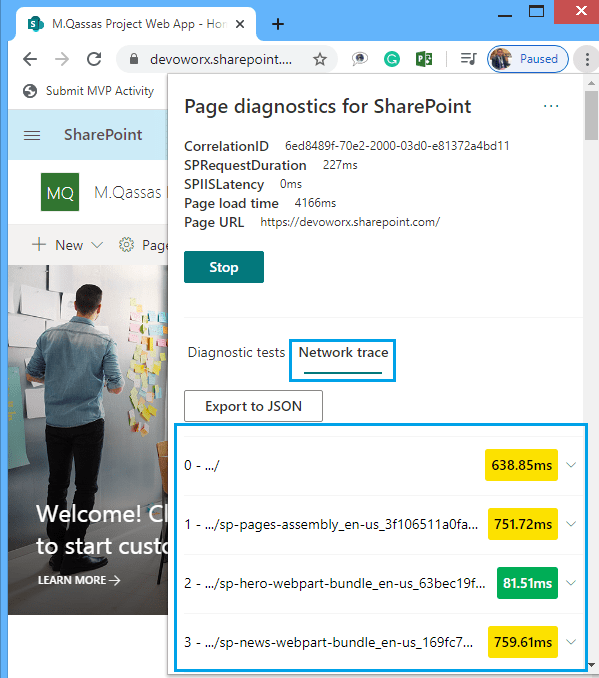Expand the sp-news-webpart-bundle request chevron
This screenshot has height=678, width=599.
click(x=571, y=642)
